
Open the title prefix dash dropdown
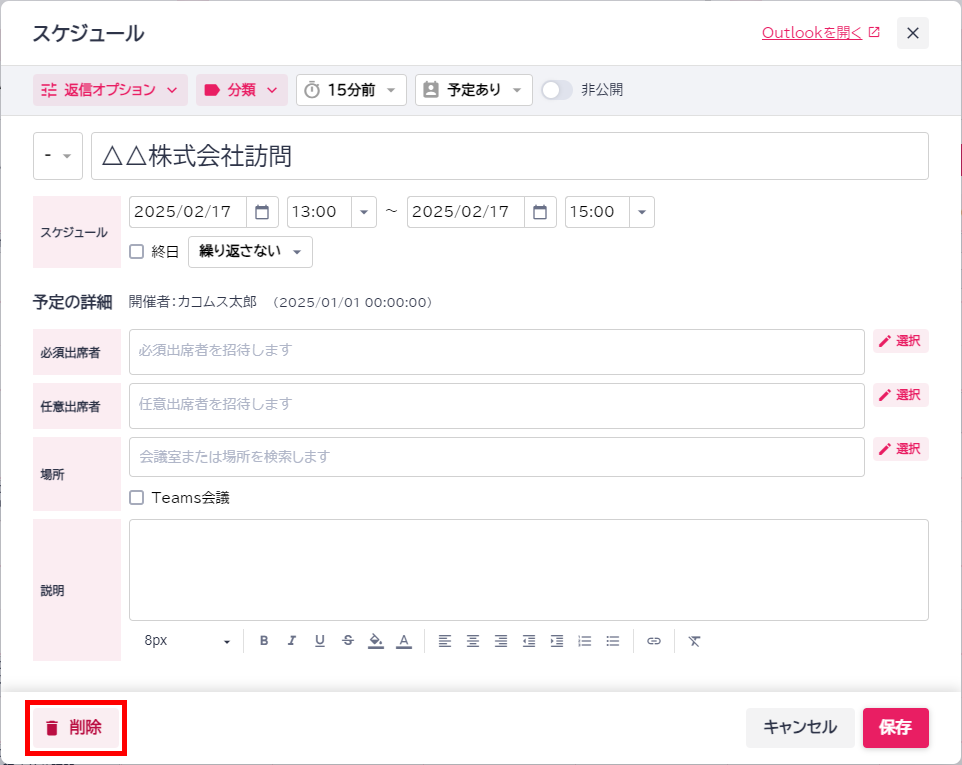tap(58, 156)
